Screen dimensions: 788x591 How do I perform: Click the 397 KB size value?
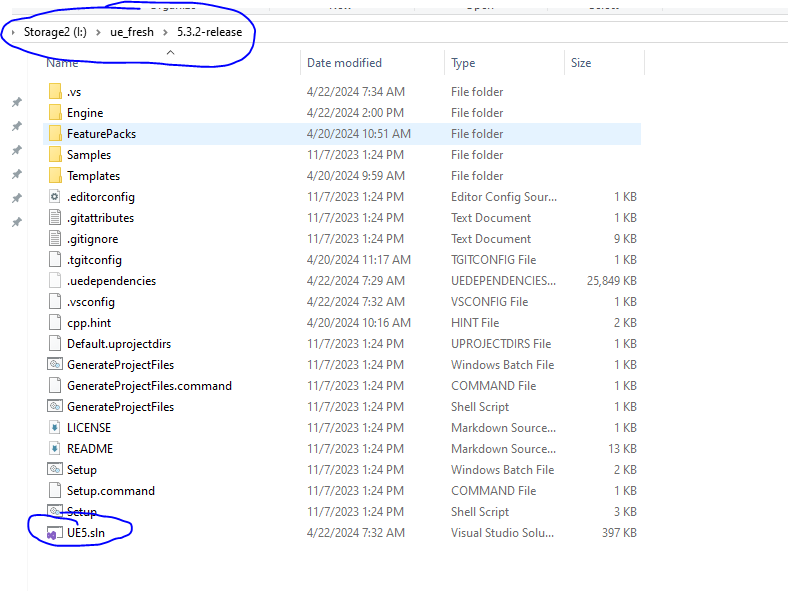pos(619,533)
